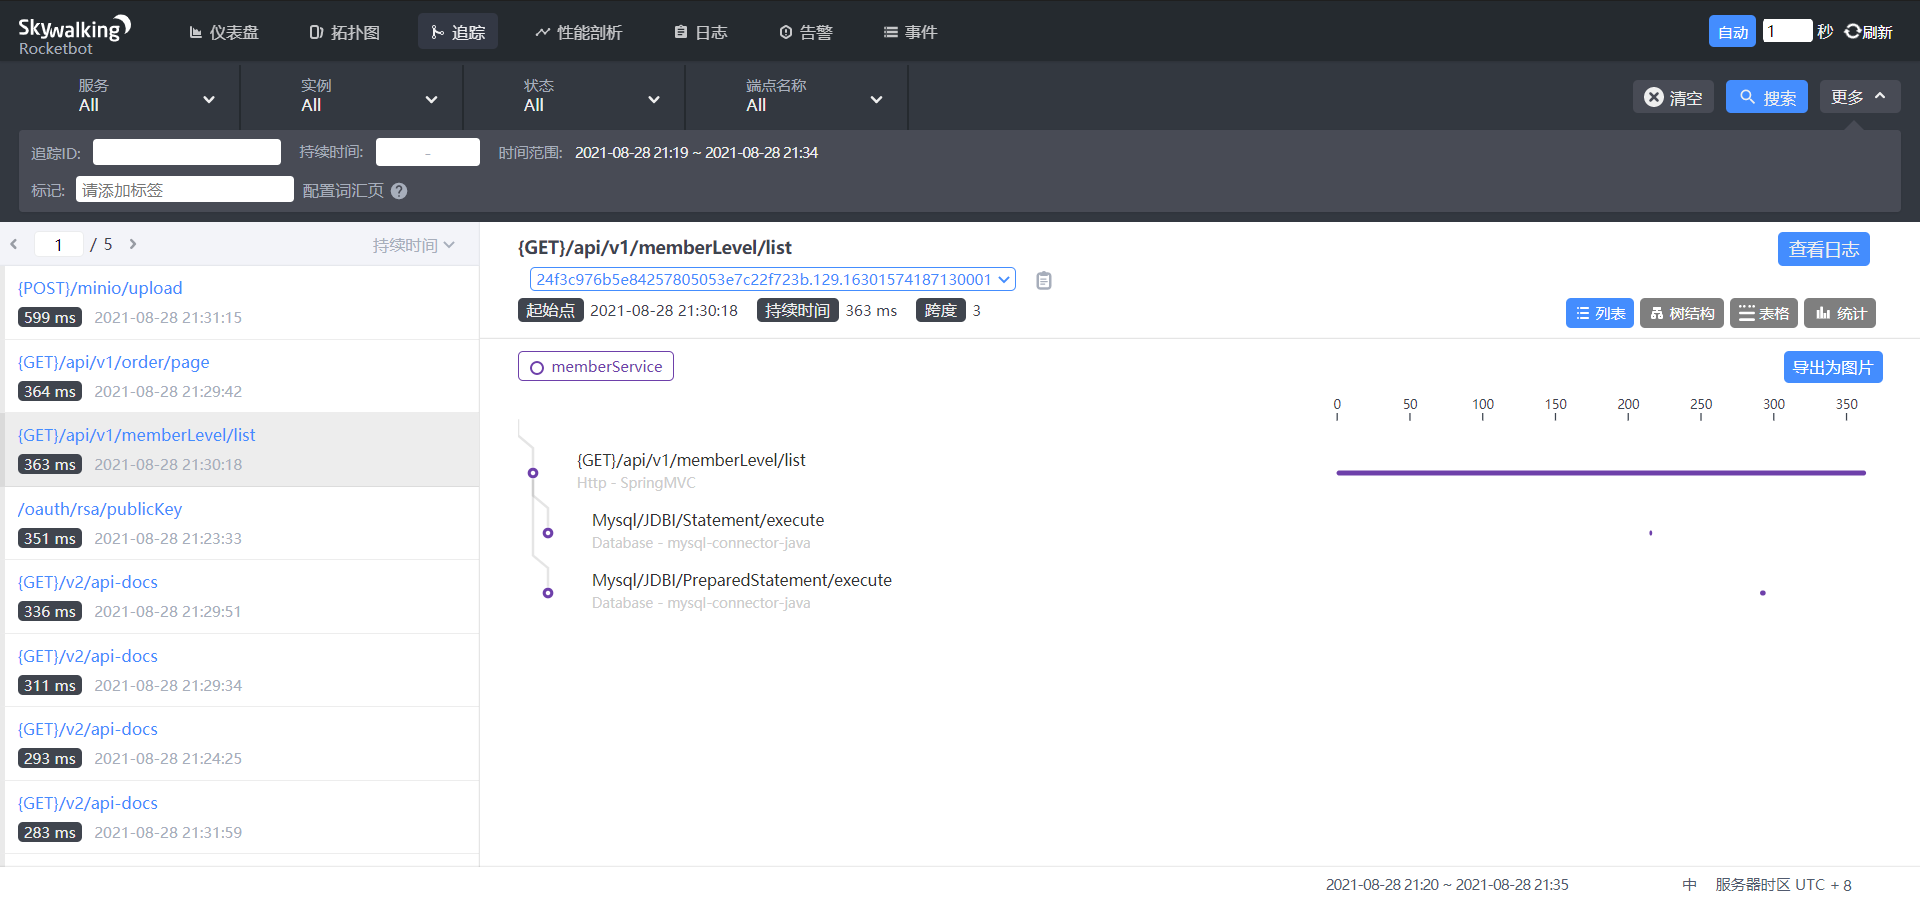Click the 查看日志 view logs button
This screenshot has height=900, width=1920.
[x=1823, y=249]
